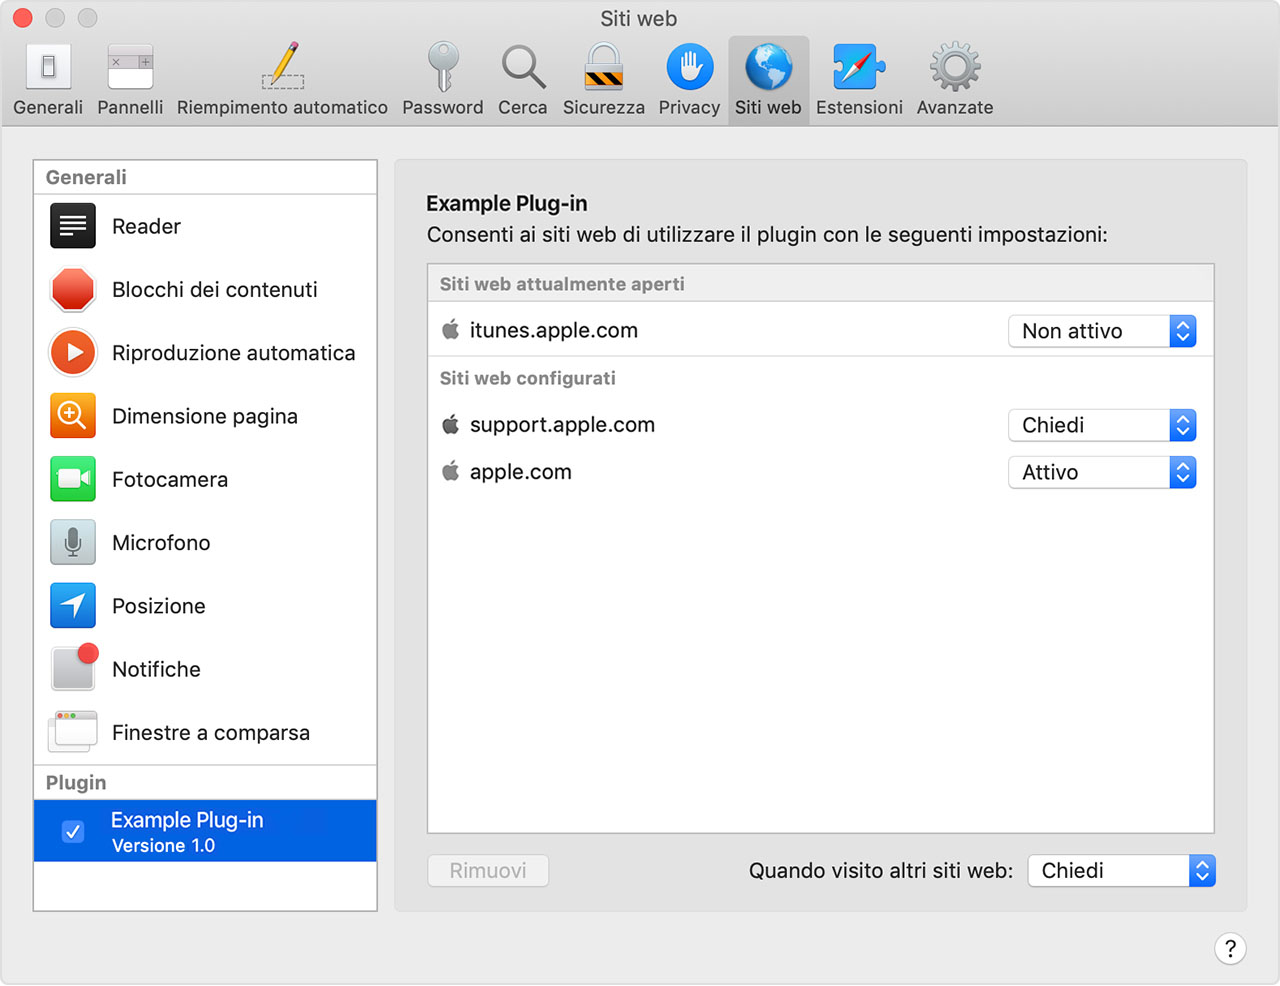
Task: Toggle the Example Plug-in checkbox
Action: point(73,831)
